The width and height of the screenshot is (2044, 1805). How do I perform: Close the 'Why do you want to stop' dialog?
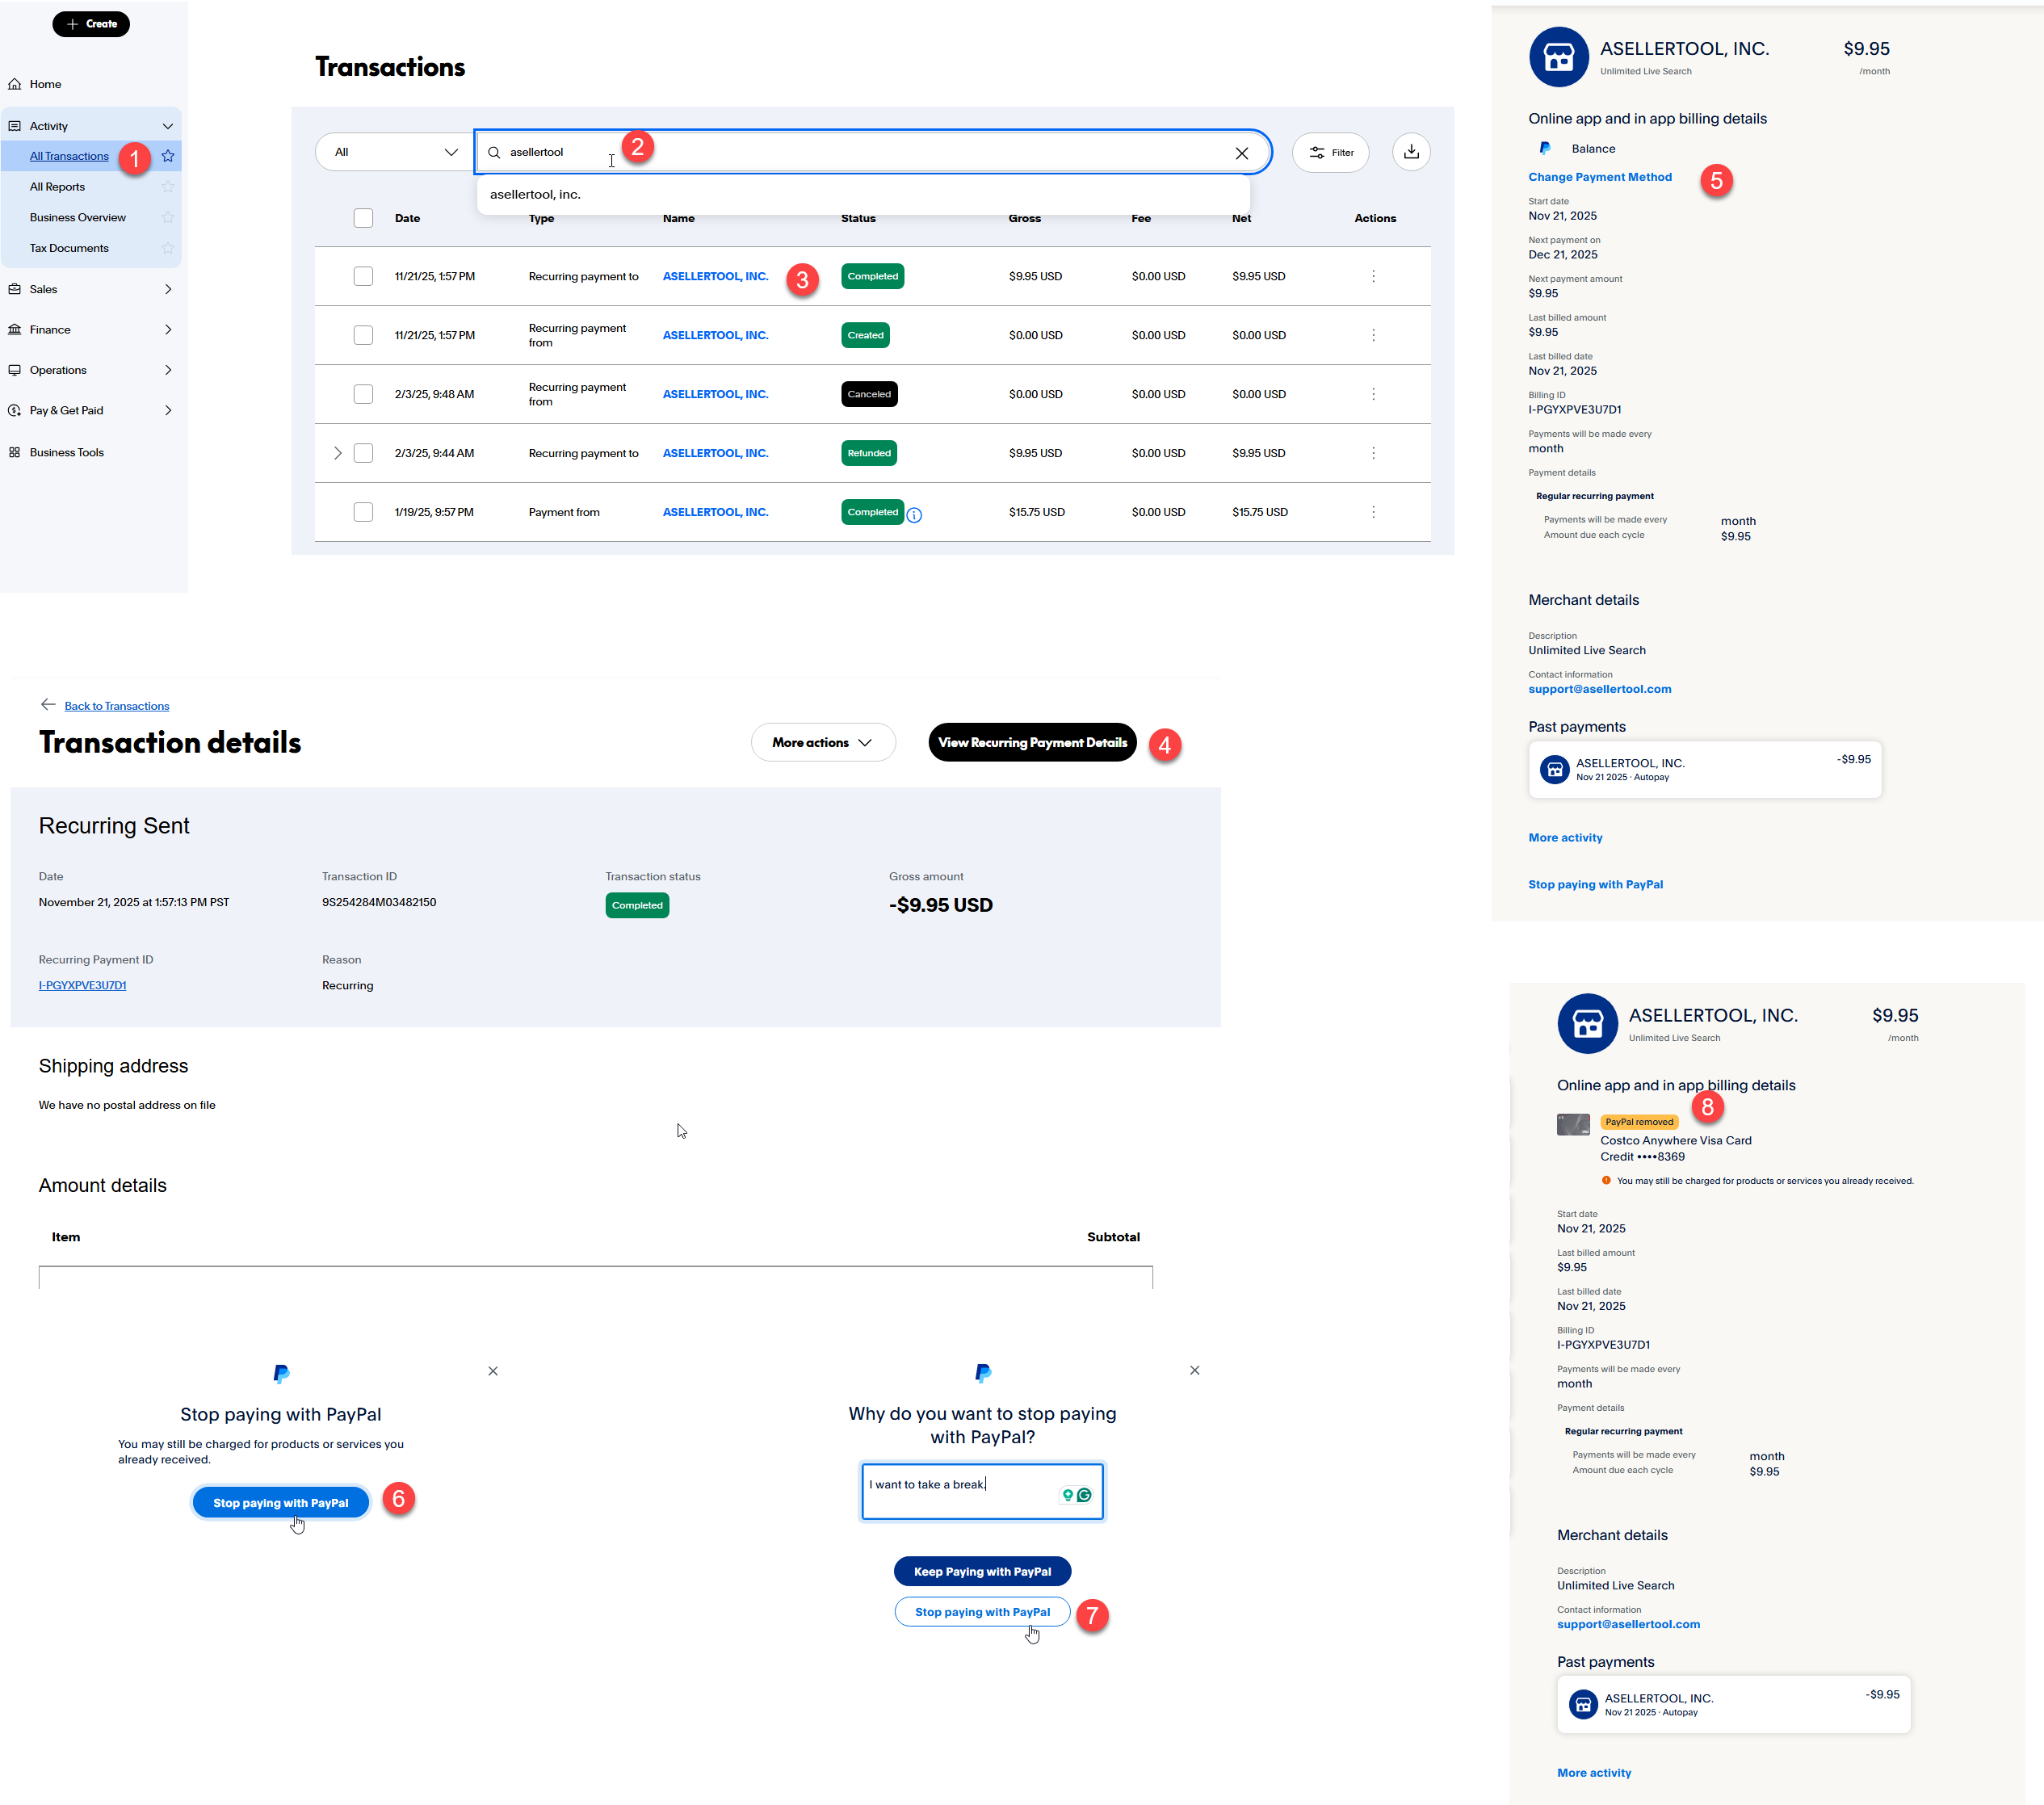(x=1194, y=1370)
